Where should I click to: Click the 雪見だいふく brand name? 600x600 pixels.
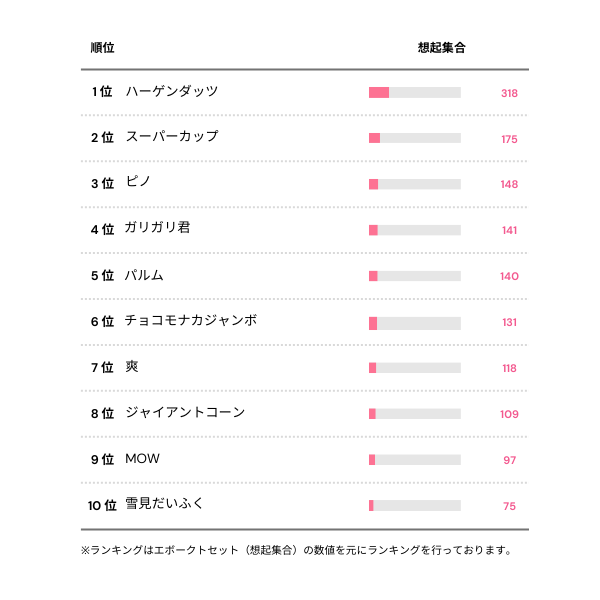pyautogui.click(x=165, y=504)
